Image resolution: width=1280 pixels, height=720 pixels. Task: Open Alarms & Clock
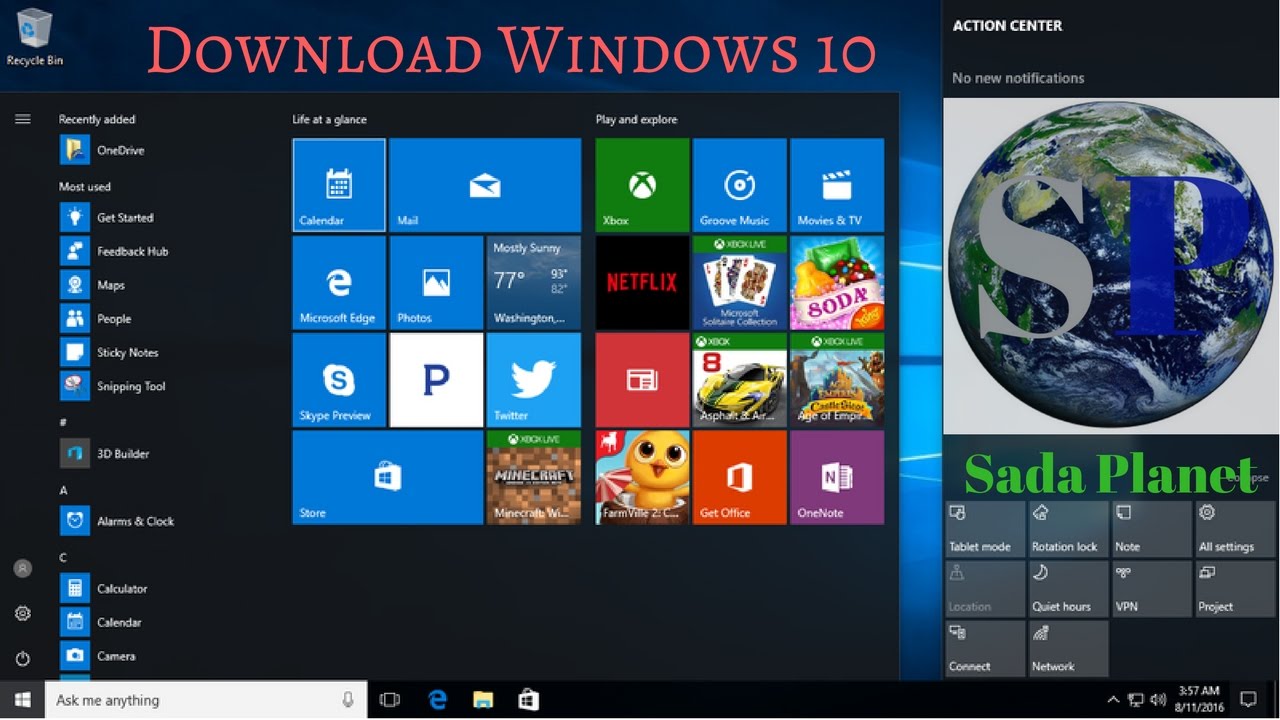coord(117,521)
